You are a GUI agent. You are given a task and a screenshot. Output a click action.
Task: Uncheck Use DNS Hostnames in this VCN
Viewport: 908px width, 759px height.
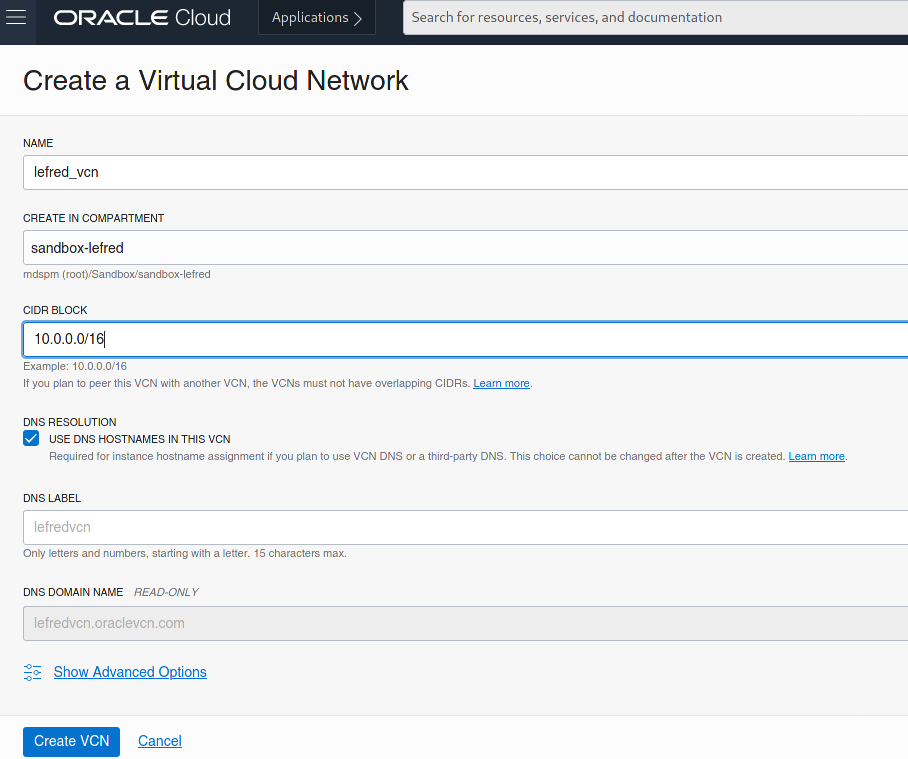click(31, 438)
